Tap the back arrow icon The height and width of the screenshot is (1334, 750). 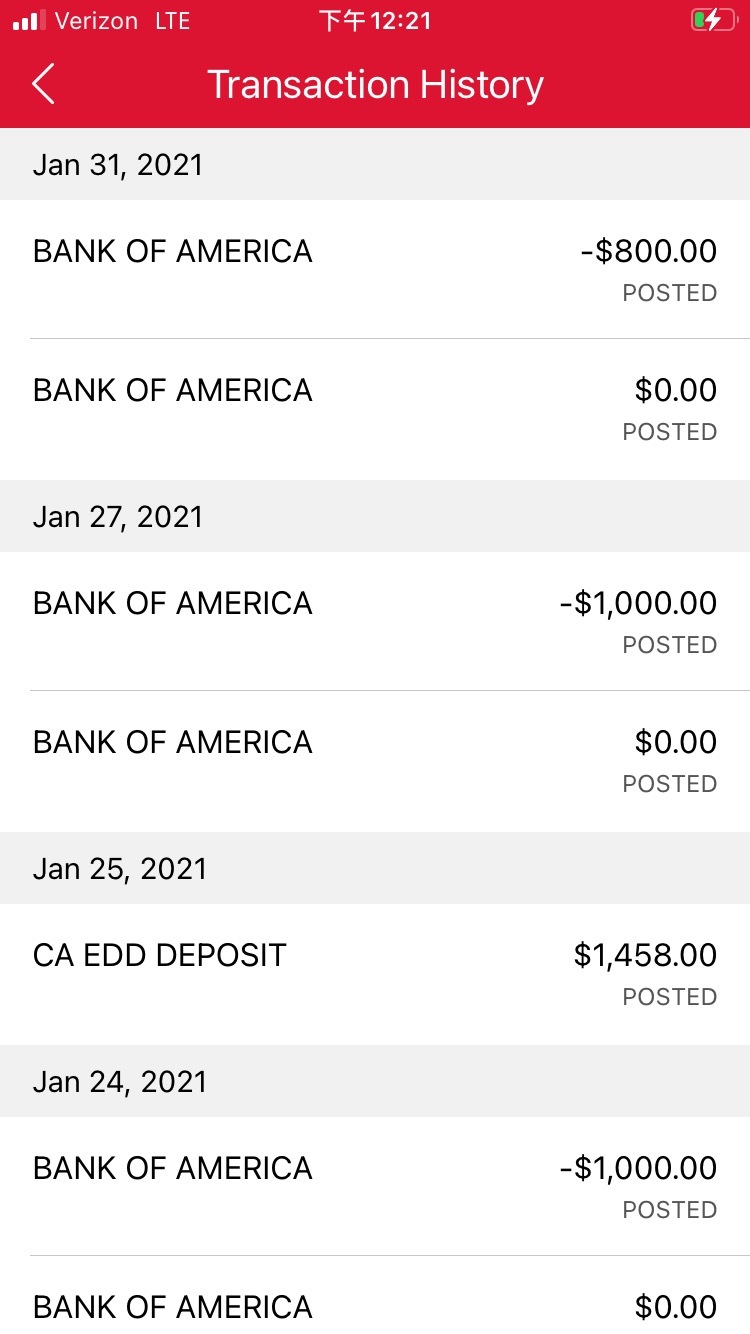[43, 84]
